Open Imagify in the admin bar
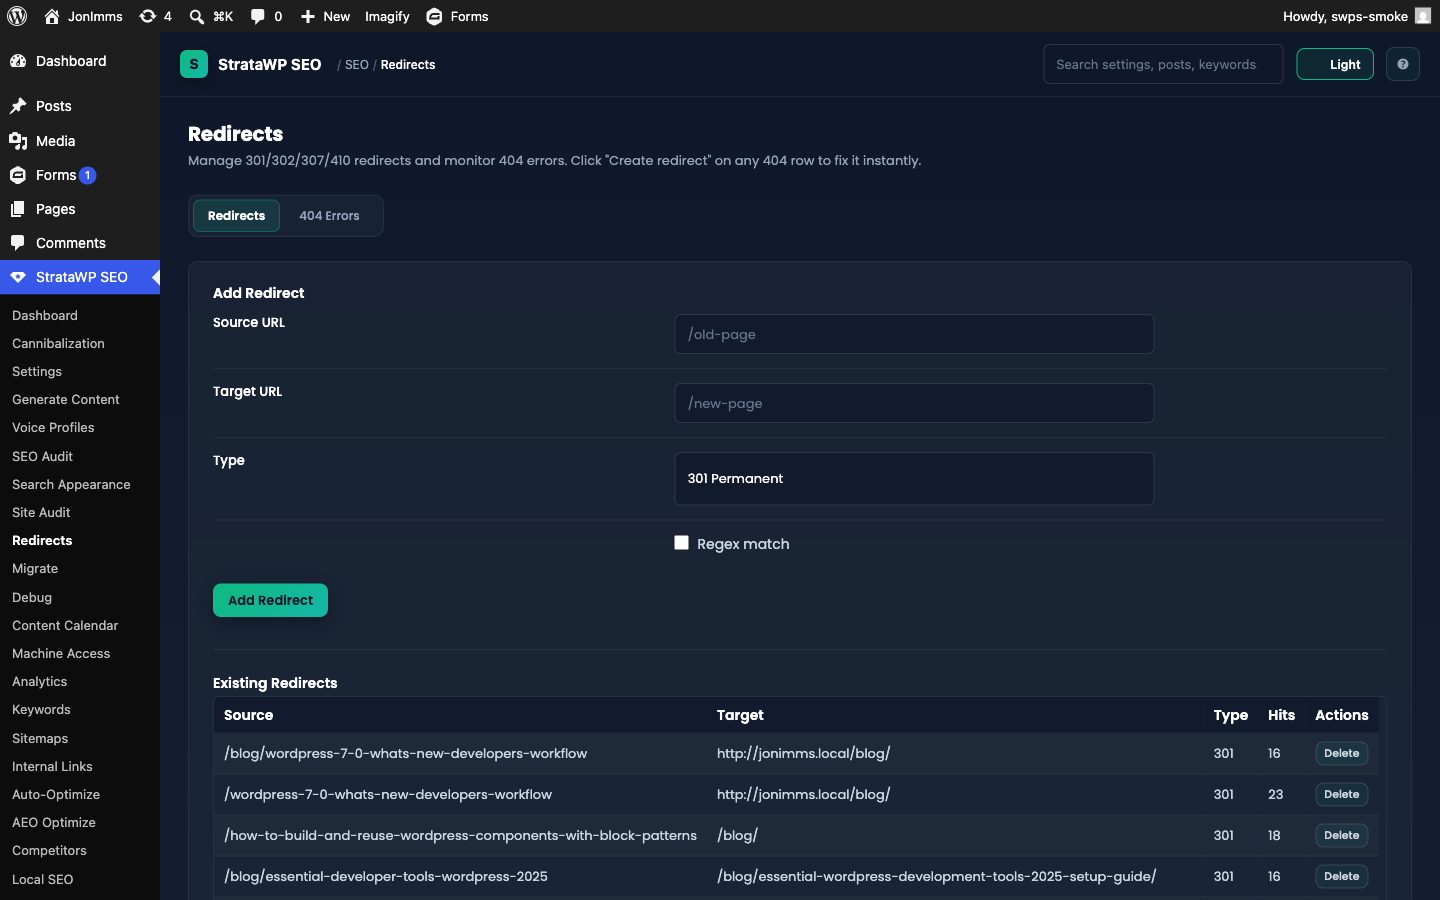Viewport: 1440px width, 900px height. pos(387,16)
